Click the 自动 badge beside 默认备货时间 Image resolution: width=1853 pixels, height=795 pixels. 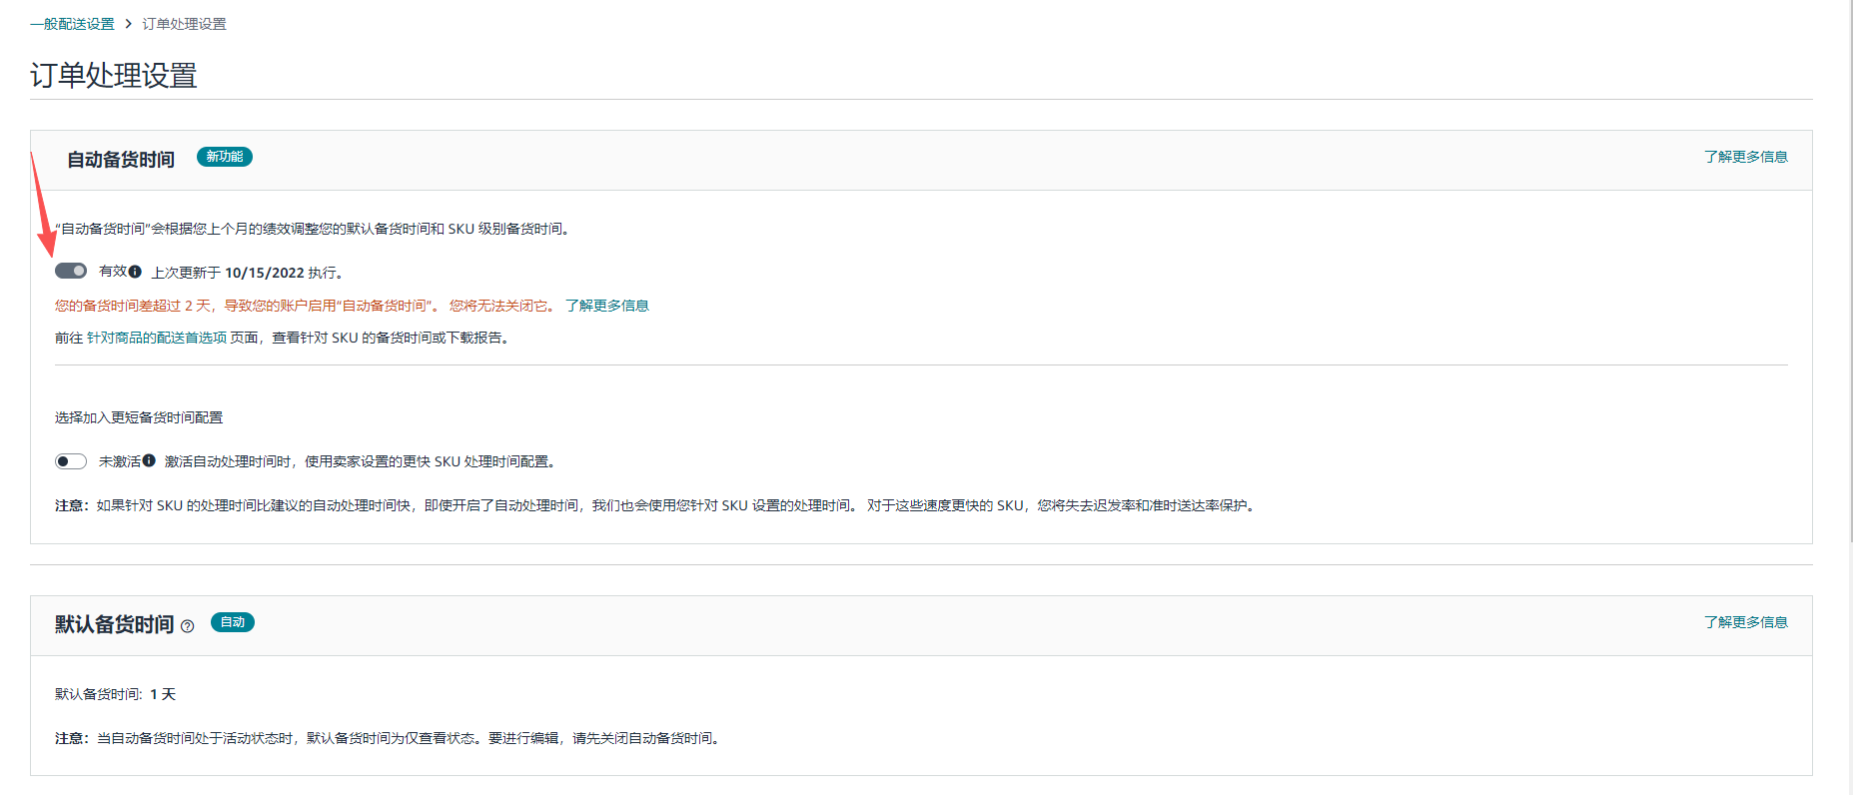(x=232, y=622)
